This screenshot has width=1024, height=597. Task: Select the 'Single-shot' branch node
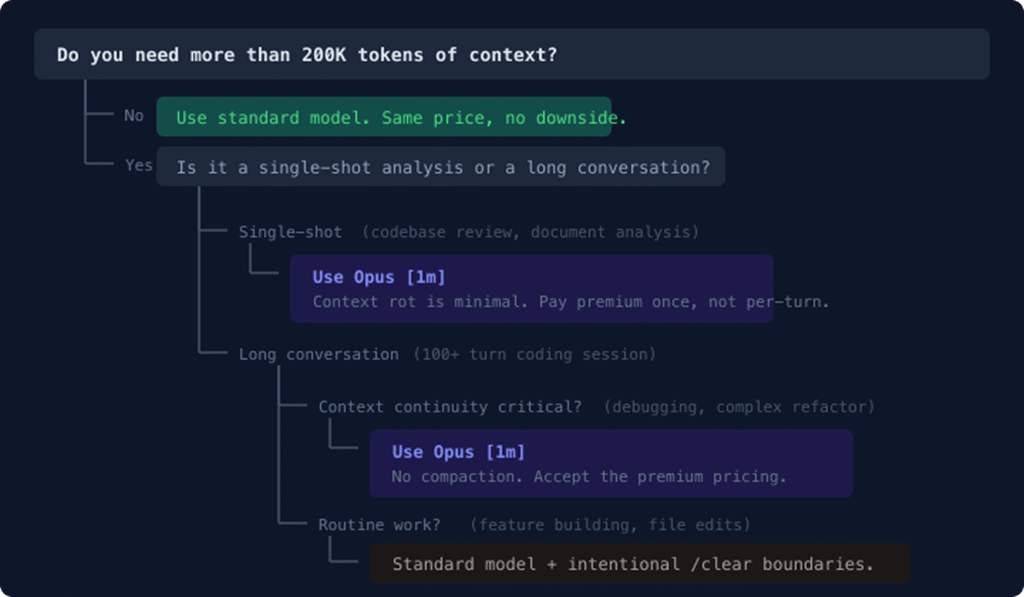pos(290,232)
